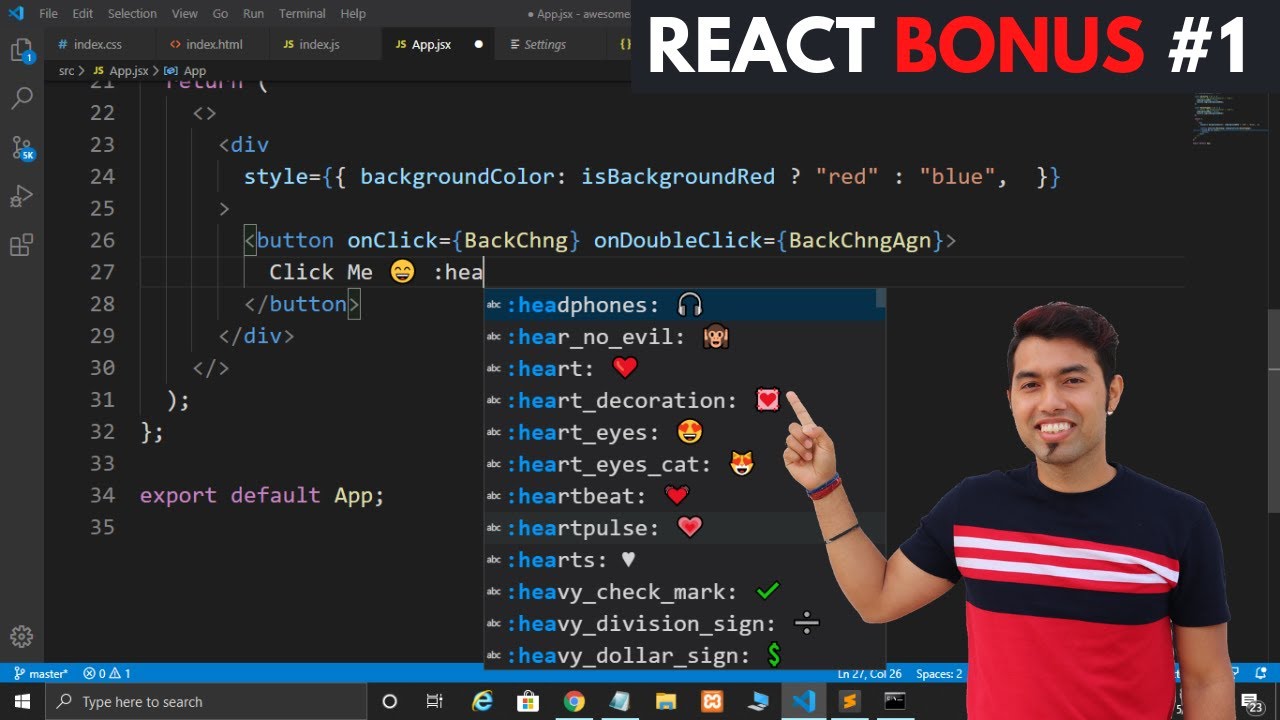The image size is (1280, 720).
Task: Open the Terminal menu
Action: (x=302, y=14)
